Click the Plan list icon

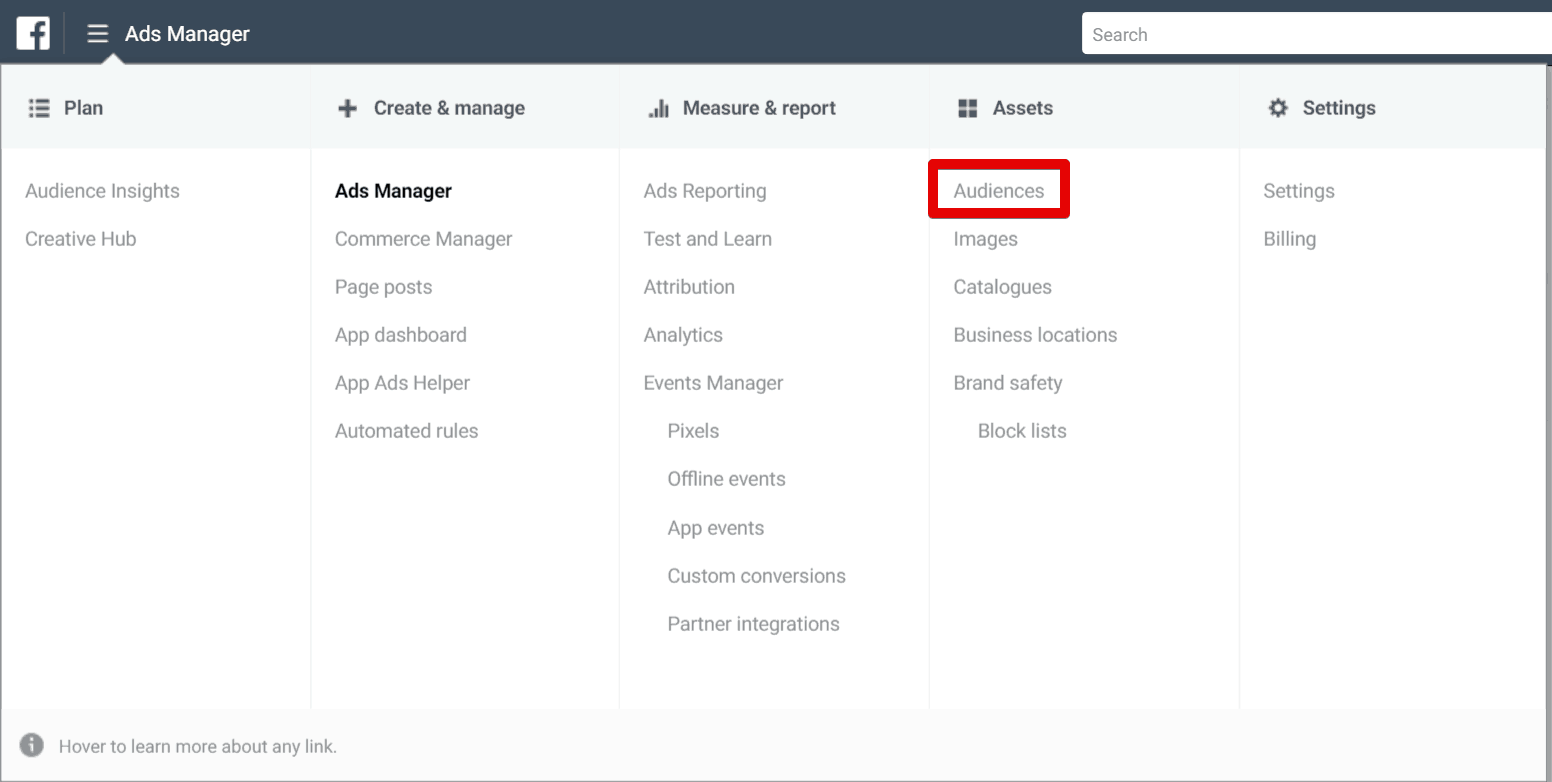[39, 108]
